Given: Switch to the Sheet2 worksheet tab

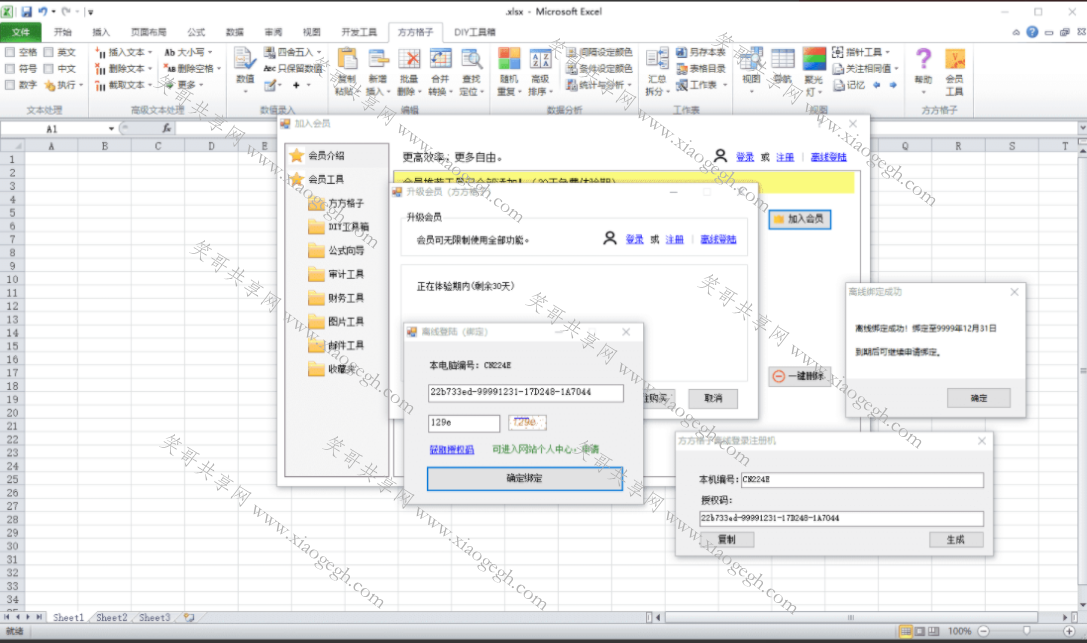Looking at the screenshot, I should (x=112, y=617).
